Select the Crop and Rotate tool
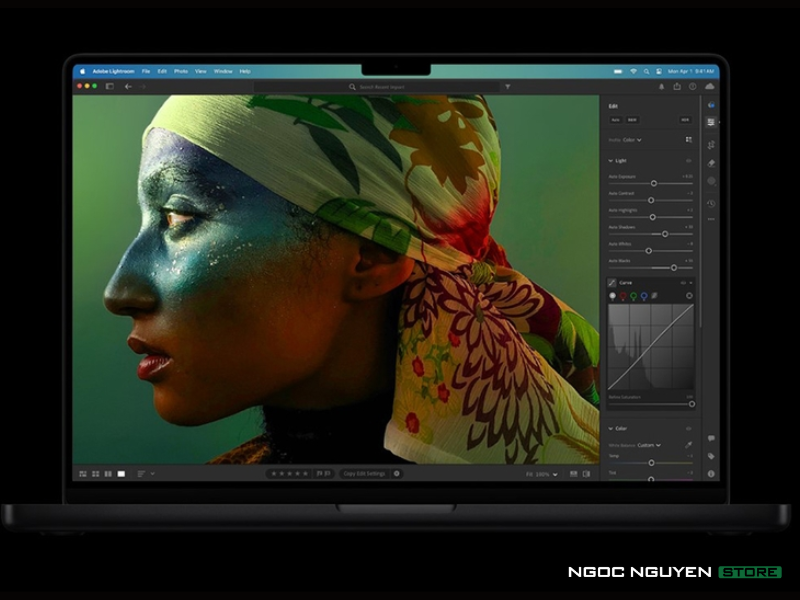The height and width of the screenshot is (600, 800). tap(711, 144)
